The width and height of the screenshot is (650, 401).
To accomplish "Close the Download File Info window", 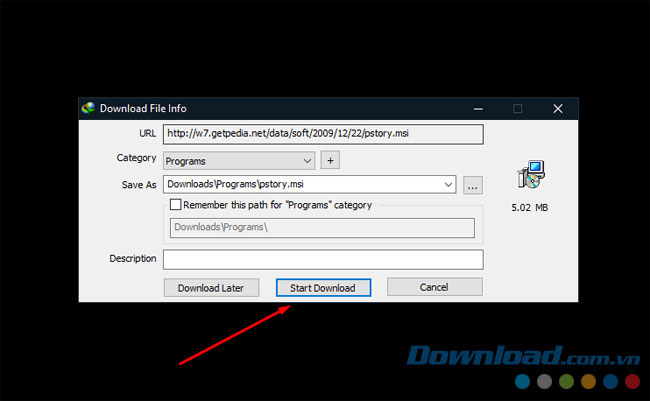I will (557, 108).
